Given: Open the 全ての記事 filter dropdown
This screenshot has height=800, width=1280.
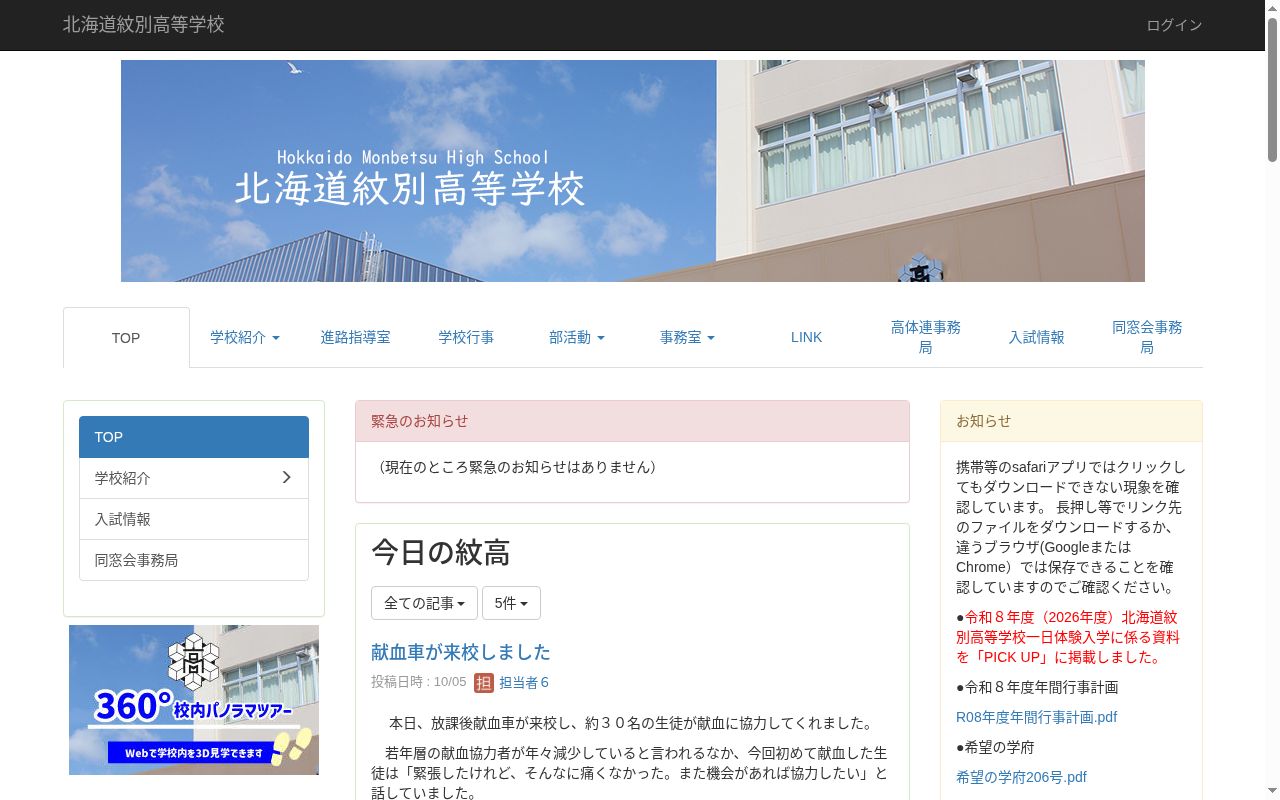Looking at the screenshot, I should pyautogui.click(x=424, y=603).
